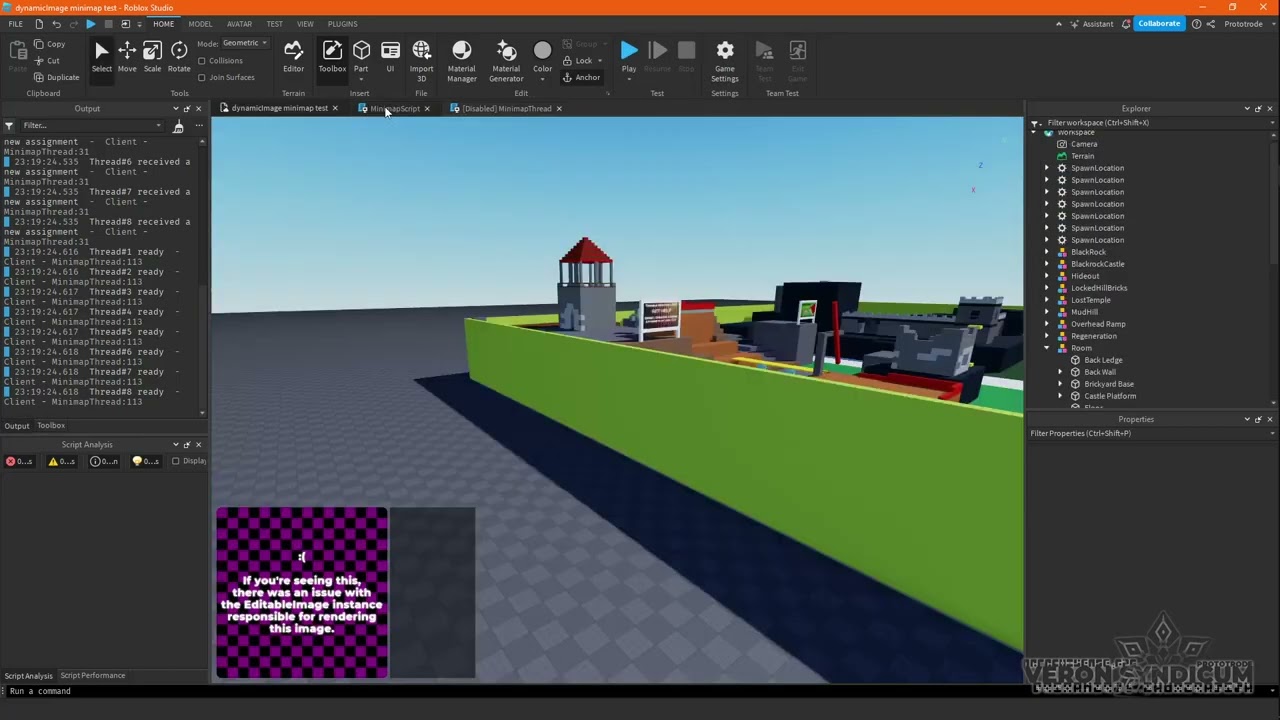The width and height of the screenshot is (1280, 720).
Task: Tick the Display checkbox in Script Analysis
Action: point(176,461)
